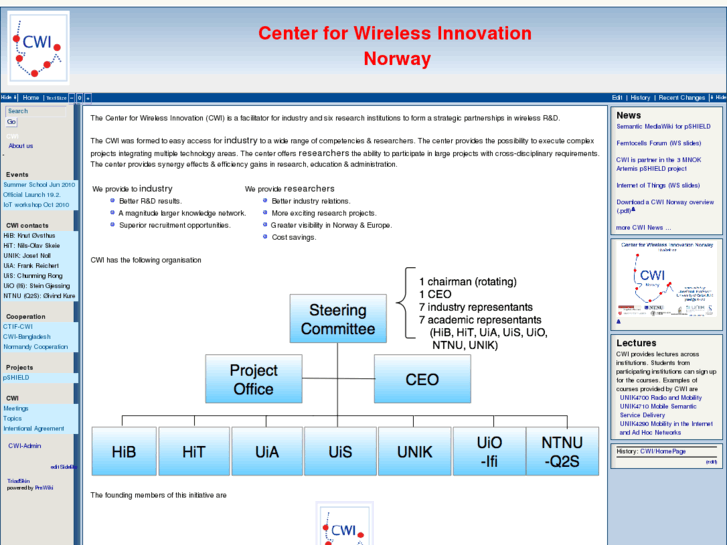Open the Normandy Cooperation link
727x545 pixels.
point(36,347)
